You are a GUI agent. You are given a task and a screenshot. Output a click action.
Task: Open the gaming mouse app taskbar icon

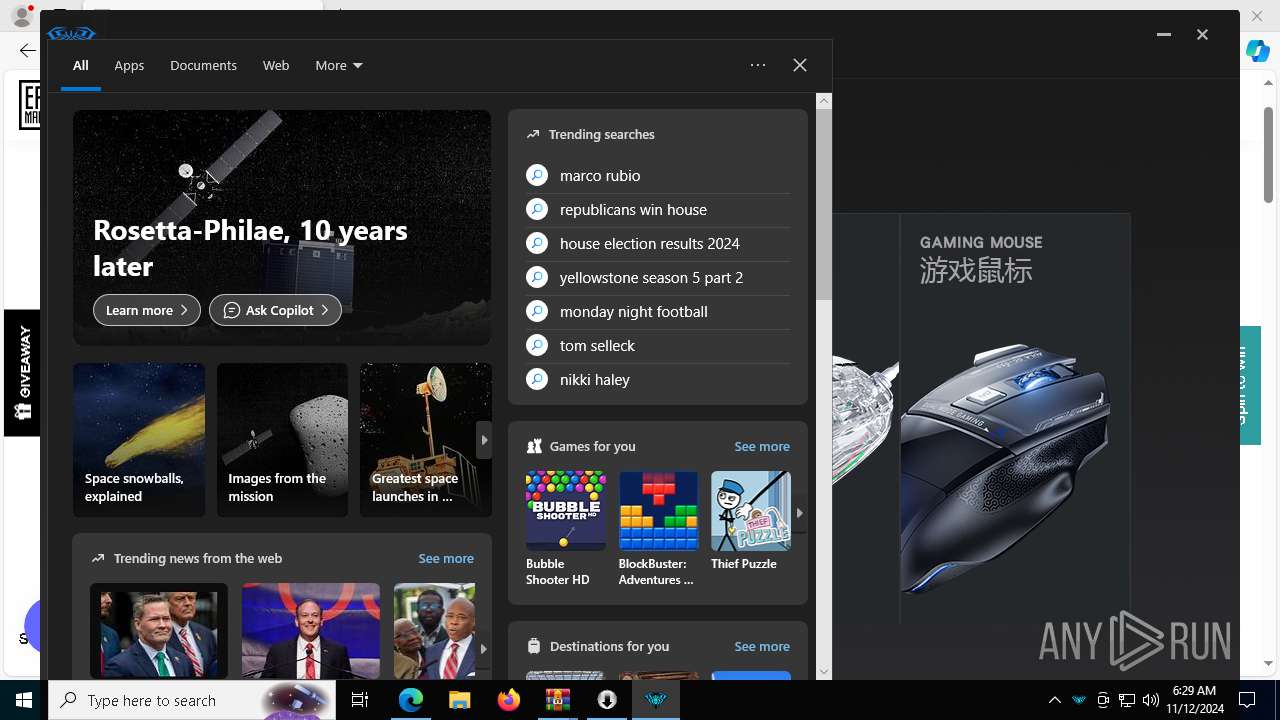655,700
